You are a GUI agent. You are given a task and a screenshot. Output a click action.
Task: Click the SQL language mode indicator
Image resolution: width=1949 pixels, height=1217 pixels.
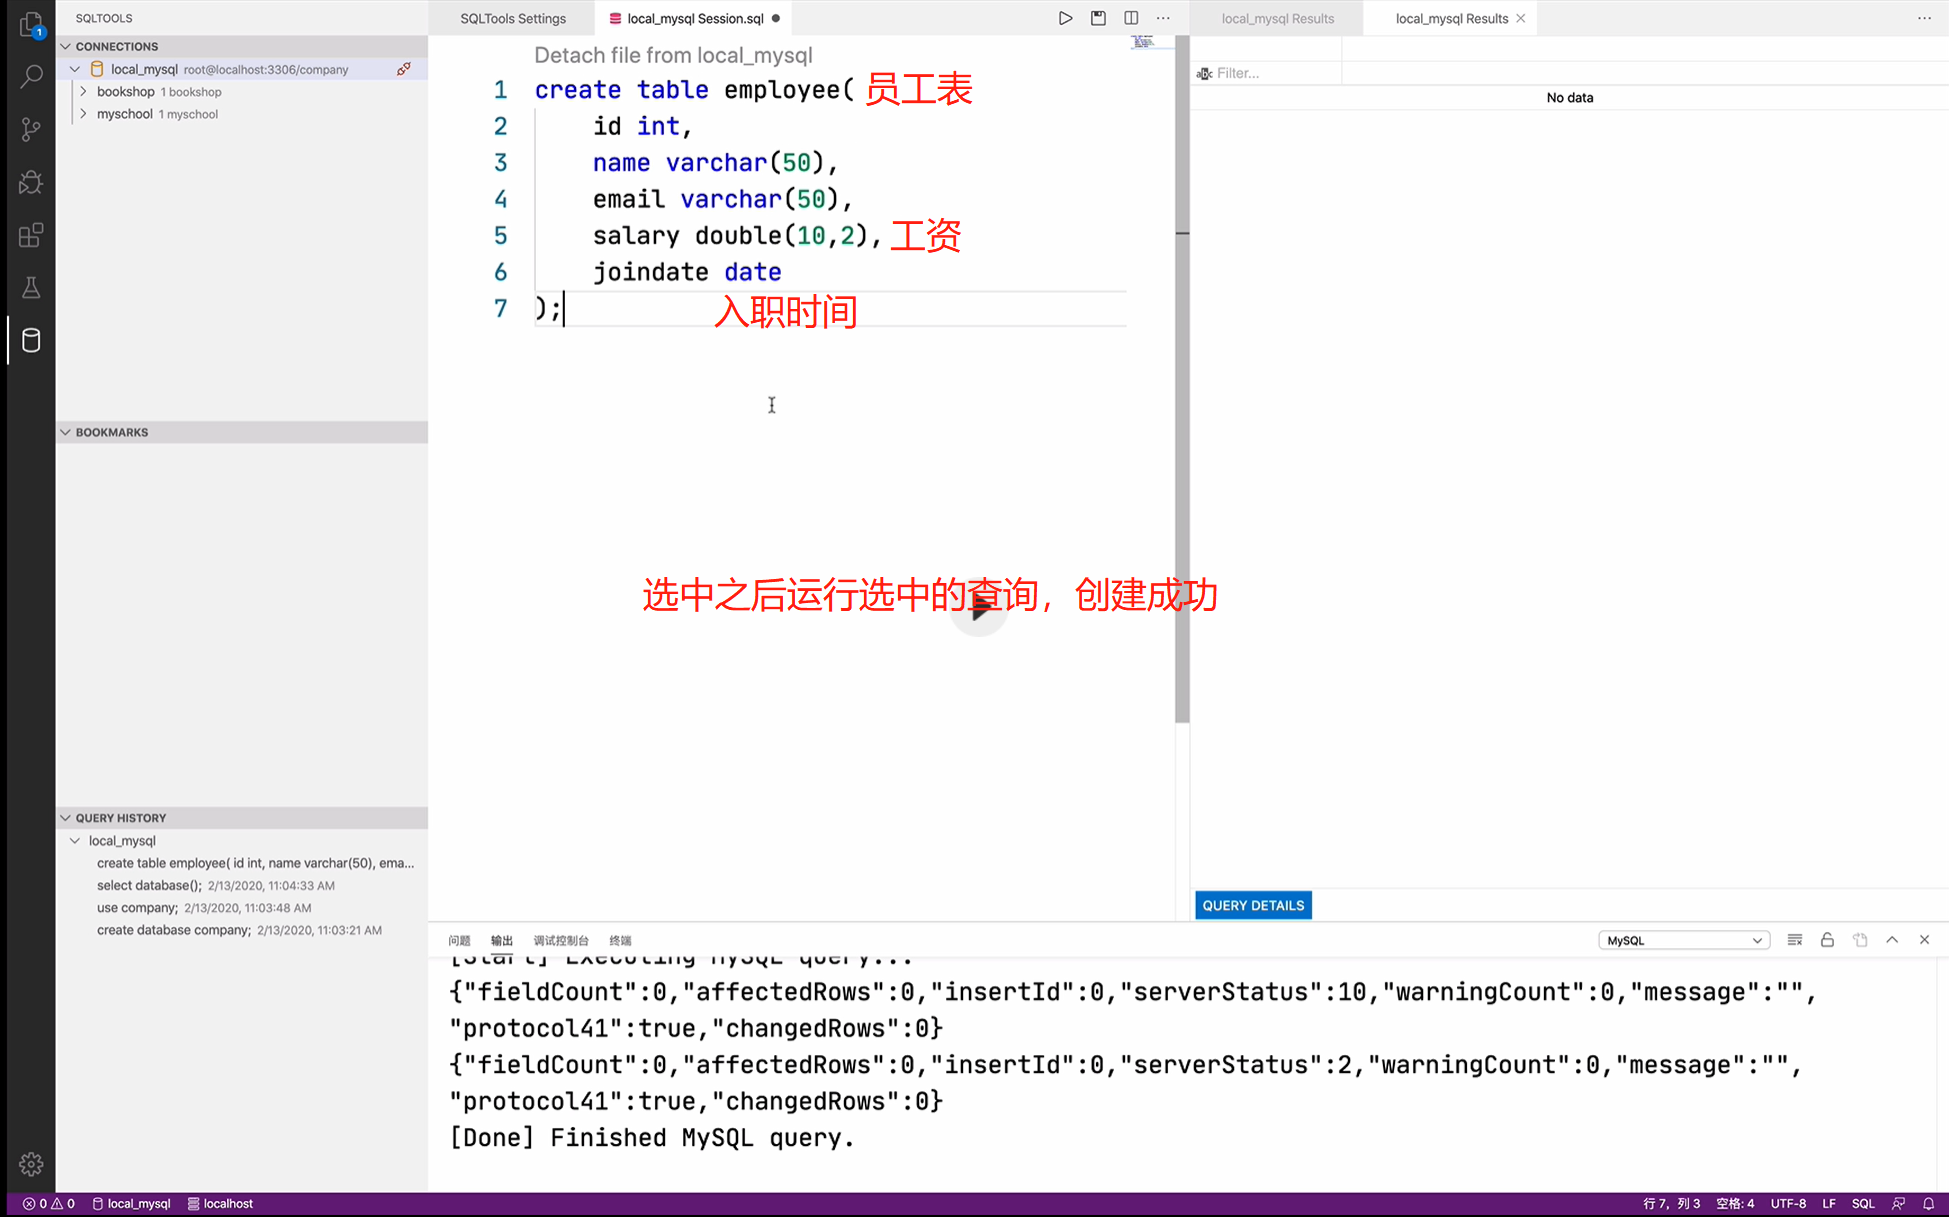pos(1863,1204)
